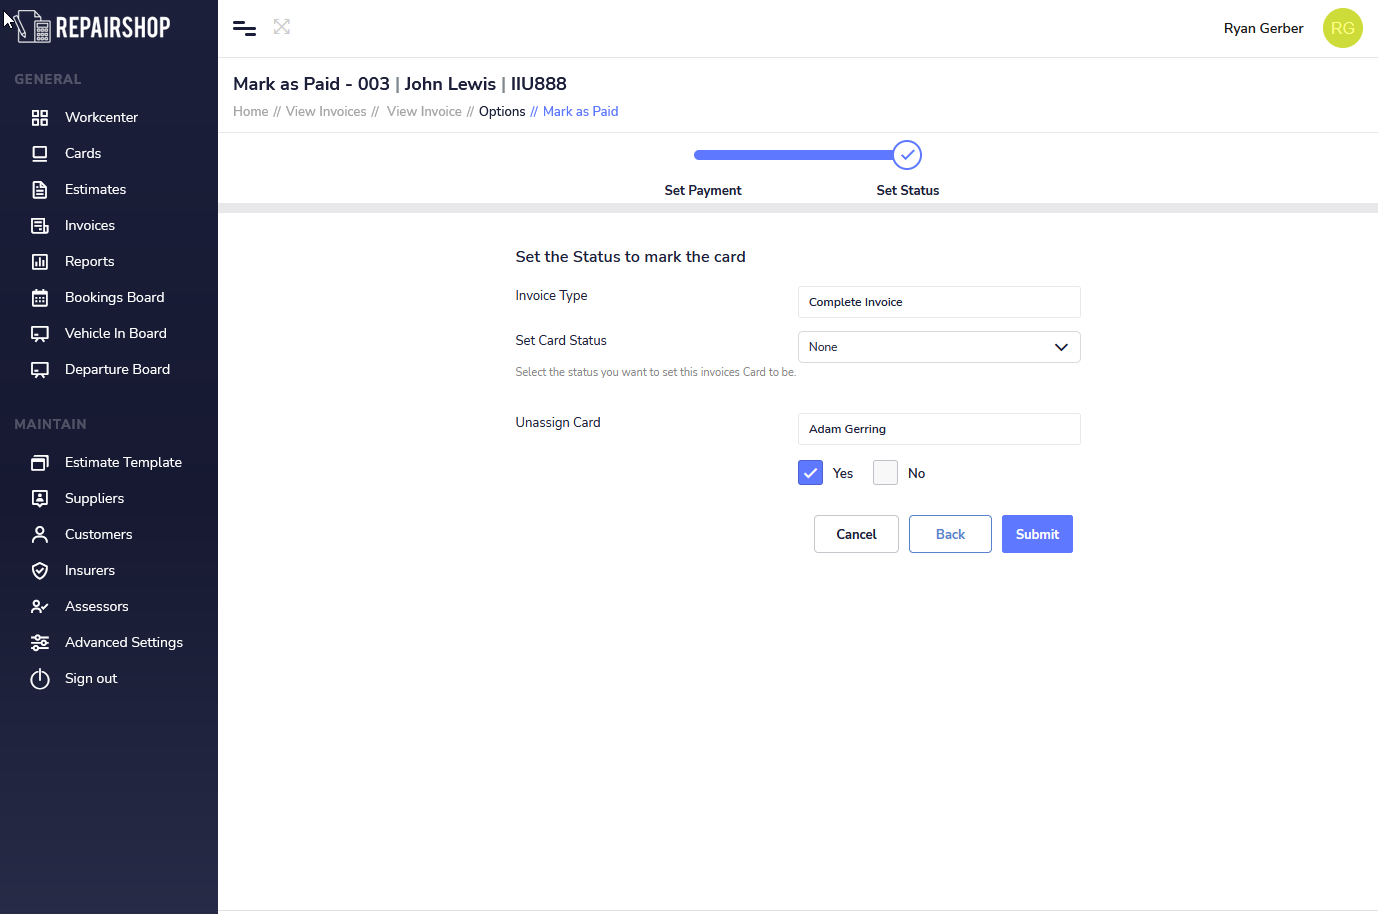
Task: Go to Customers in the sidebar
Action: pos(98,535)
